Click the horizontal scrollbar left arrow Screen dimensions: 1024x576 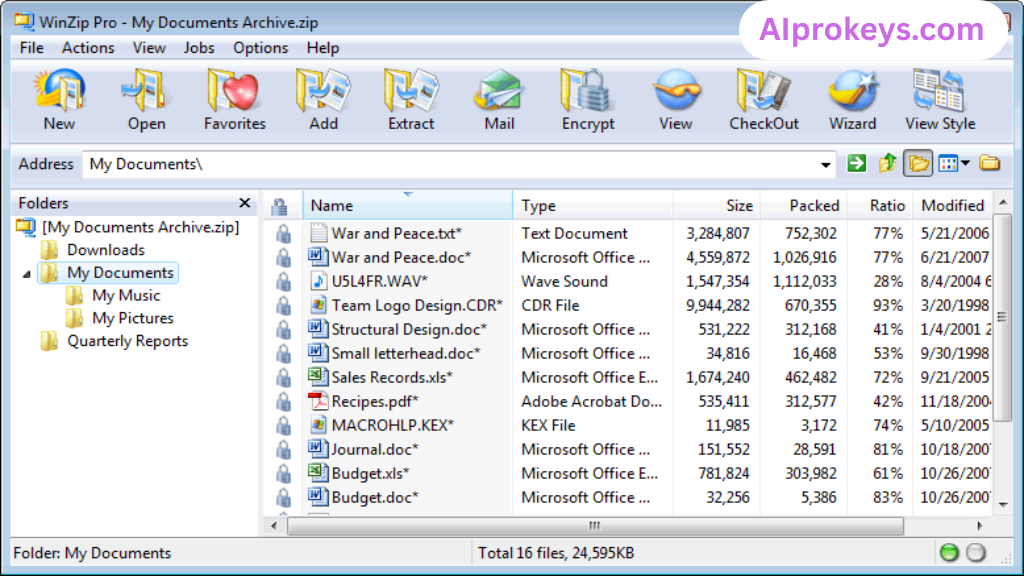pyautogui.click(x=274, y=526)
